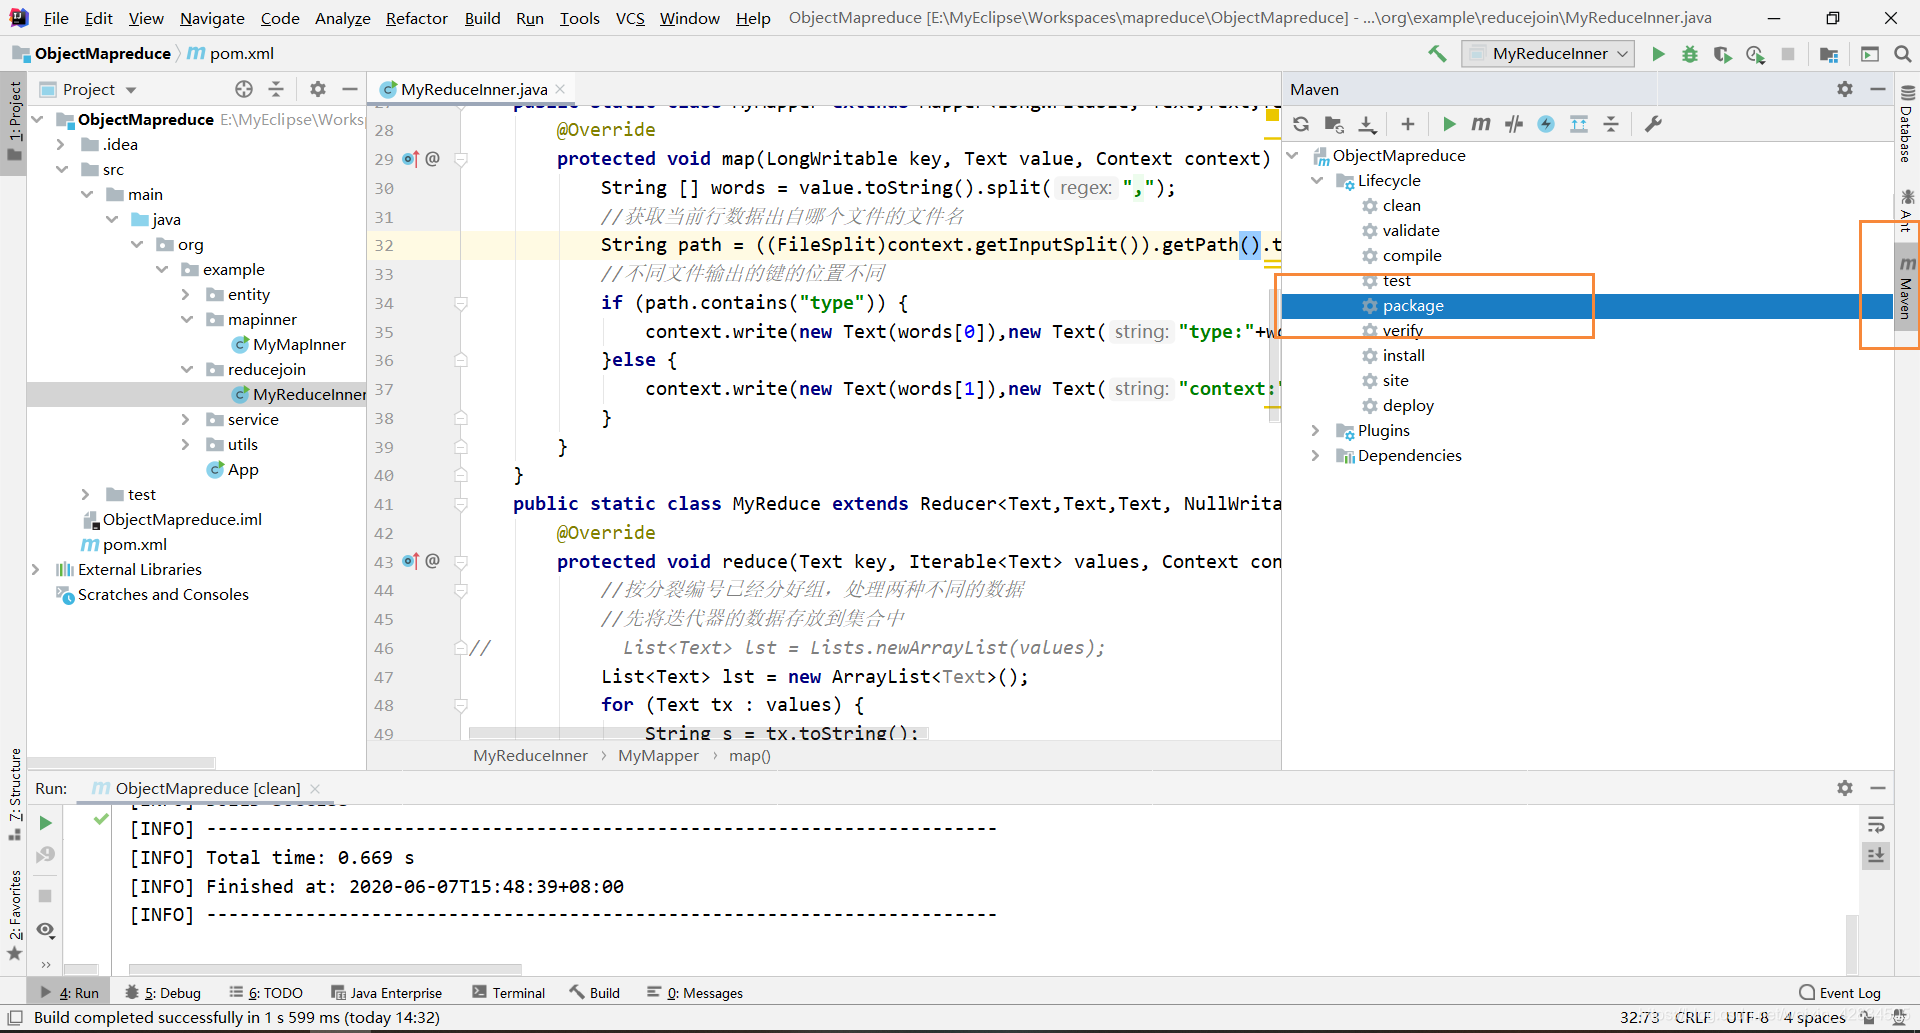Screen dimensions: 1920x1033
Task: Open the 6: TODO tool window
Action: point(265,993)
